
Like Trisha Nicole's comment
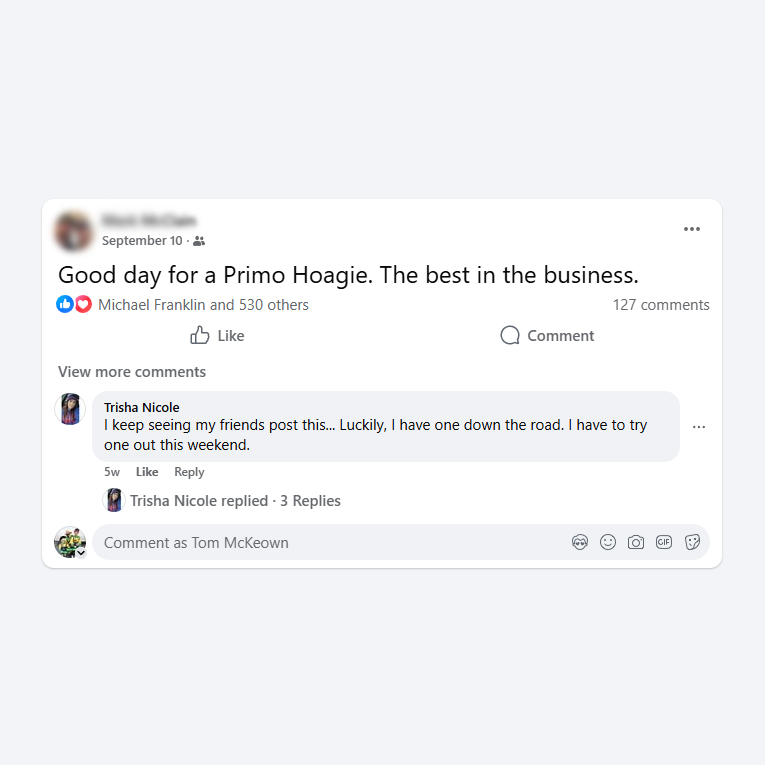coord(147,472)
